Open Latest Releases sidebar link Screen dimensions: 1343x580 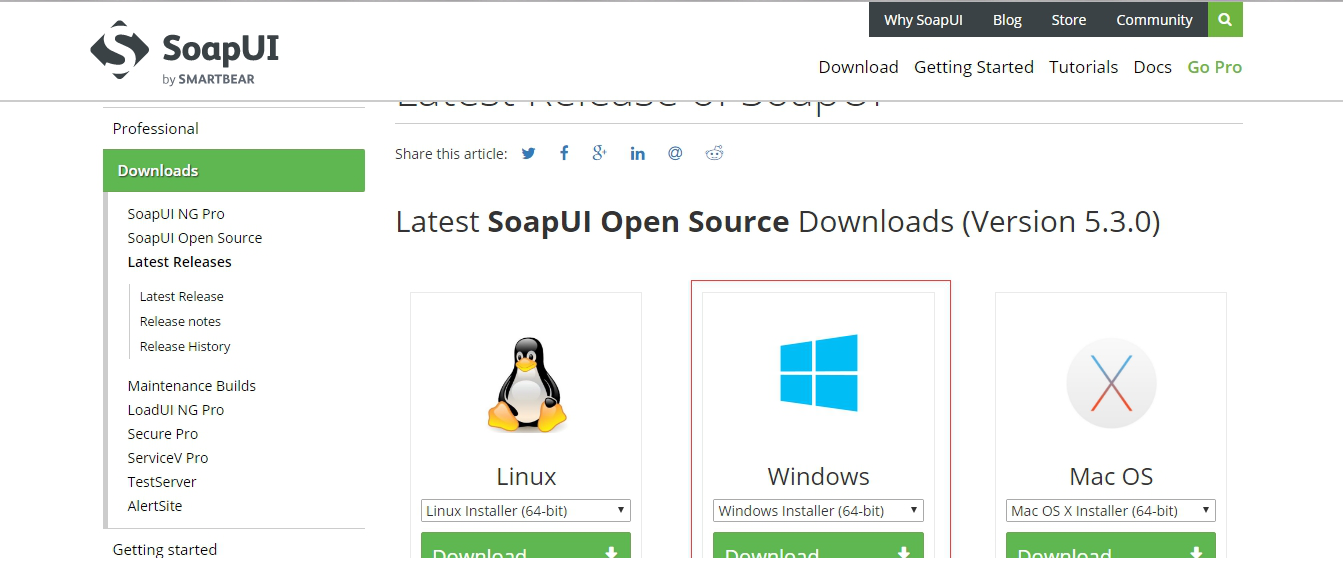(179, 262)
